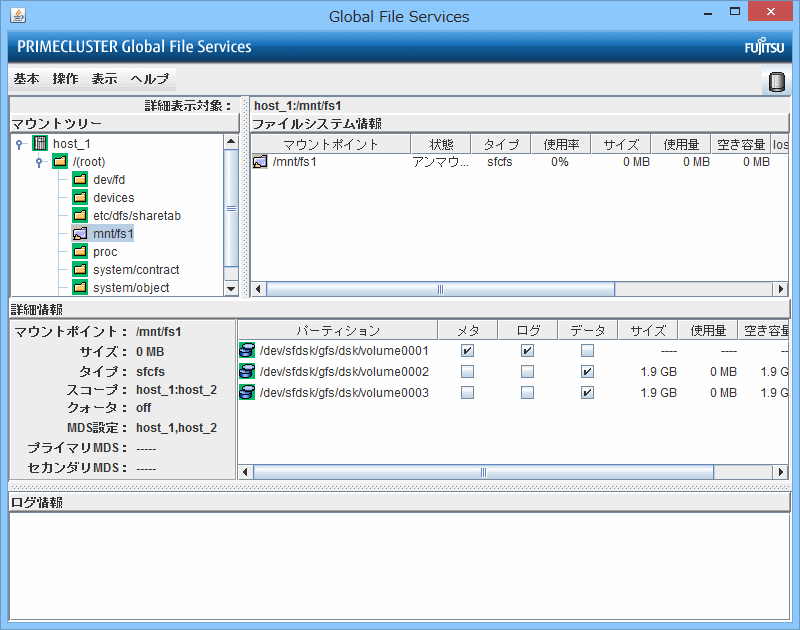The height and width of the screenshot is (630, 800).
Task: Sort by マウントポイント column header
Action: click(331, 144)
